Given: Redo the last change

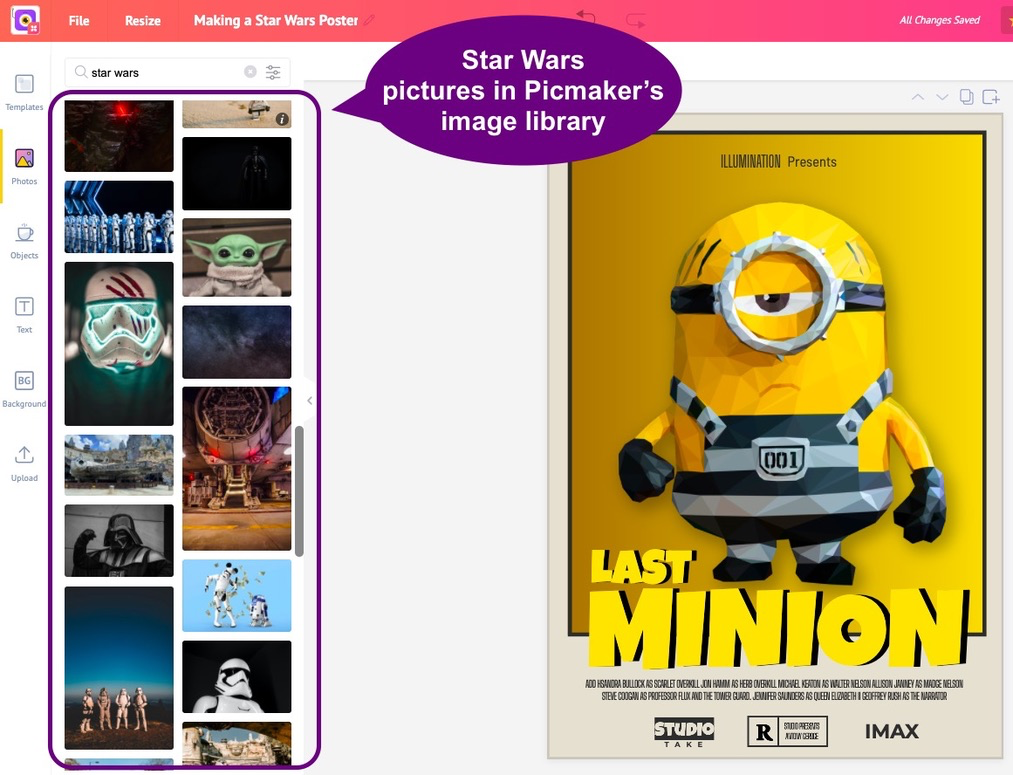Looking at the screenshot, I should pyautogui.click(x=636, y=21).
